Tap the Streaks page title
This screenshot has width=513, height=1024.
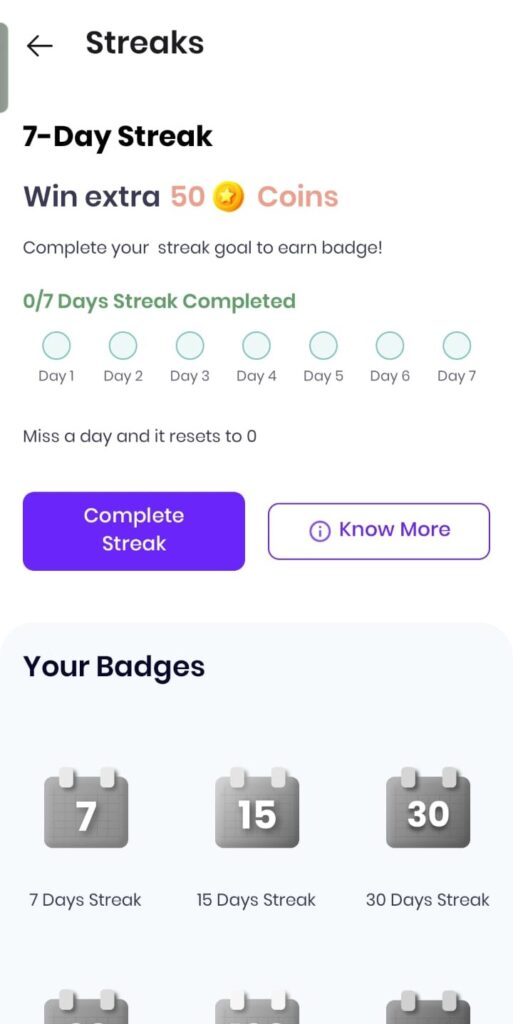coord(145,43)
